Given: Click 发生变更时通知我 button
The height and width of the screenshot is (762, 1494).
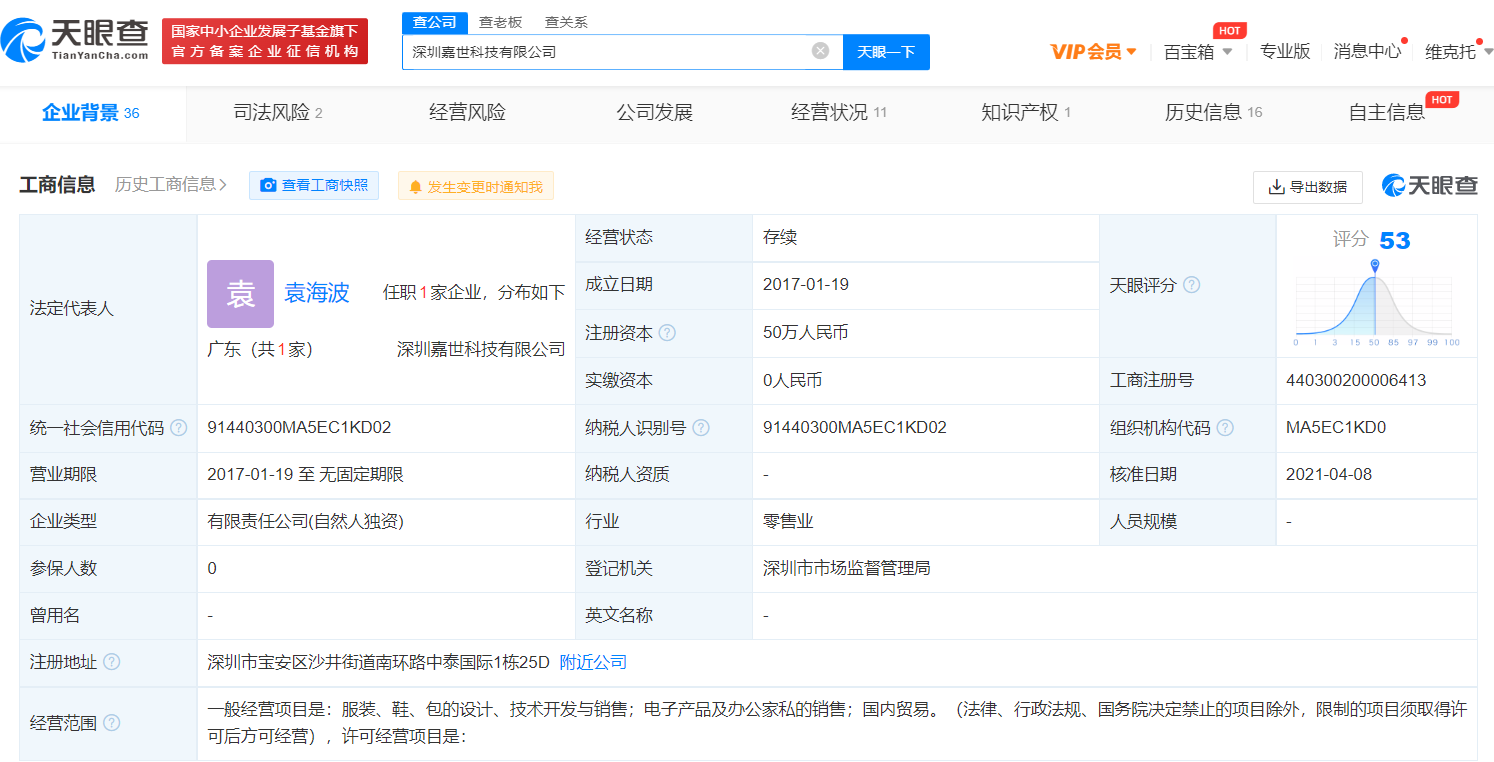Looking at the screenshot, I should coord(475,186).
